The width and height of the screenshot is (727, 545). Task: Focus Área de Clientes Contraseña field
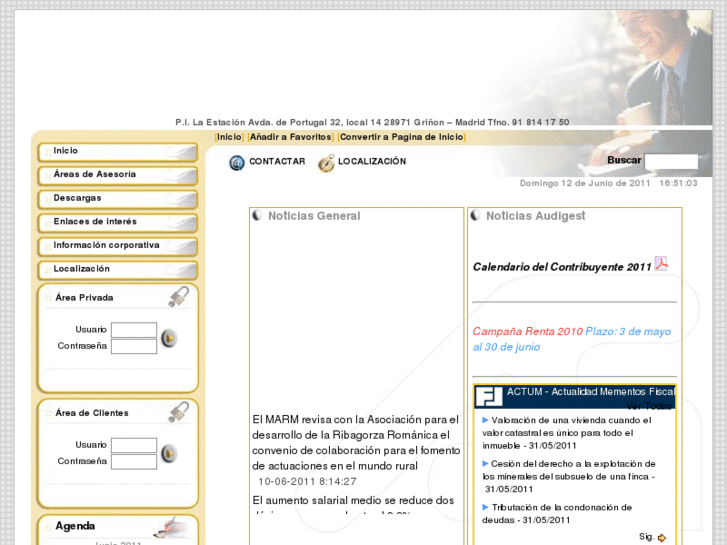pyautogui.click(x=134, y=462)
